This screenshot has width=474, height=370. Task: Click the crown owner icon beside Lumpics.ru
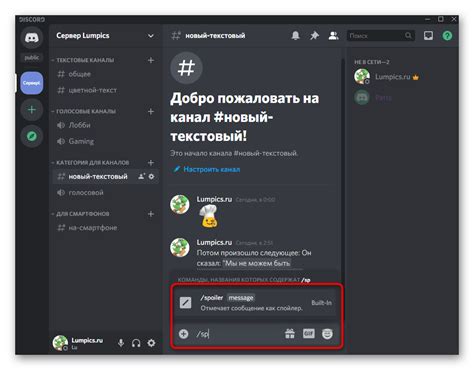[415, 77]
